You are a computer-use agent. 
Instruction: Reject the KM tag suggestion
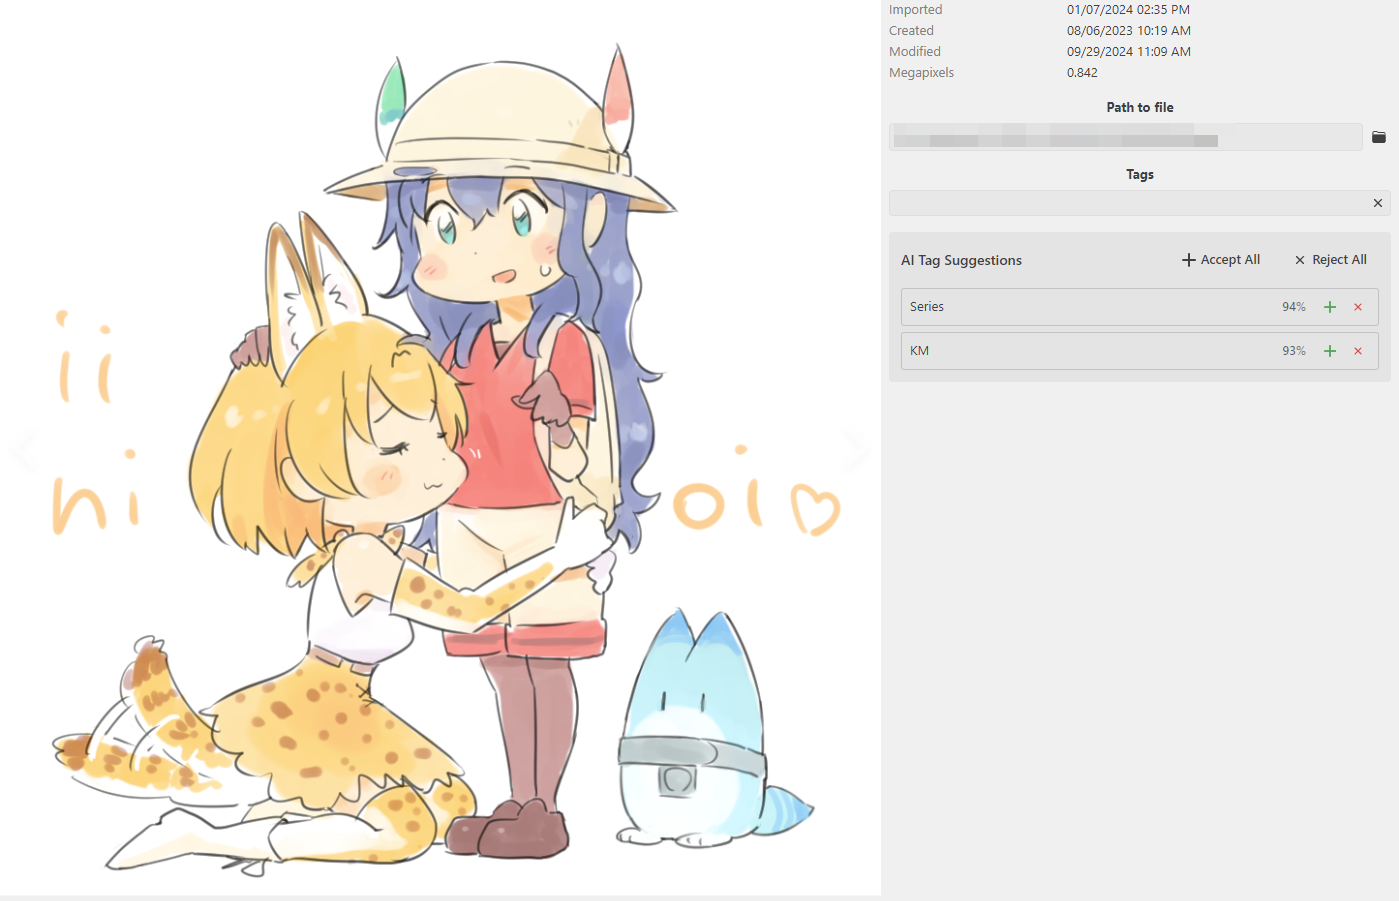tap(1358, 351)
